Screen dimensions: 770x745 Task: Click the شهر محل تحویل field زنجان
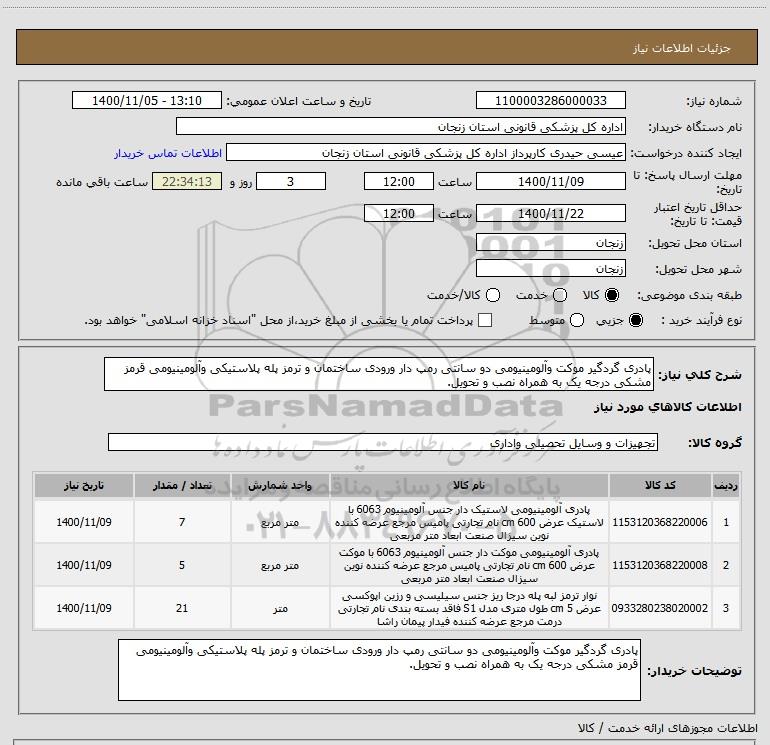[x=550, y=269]
